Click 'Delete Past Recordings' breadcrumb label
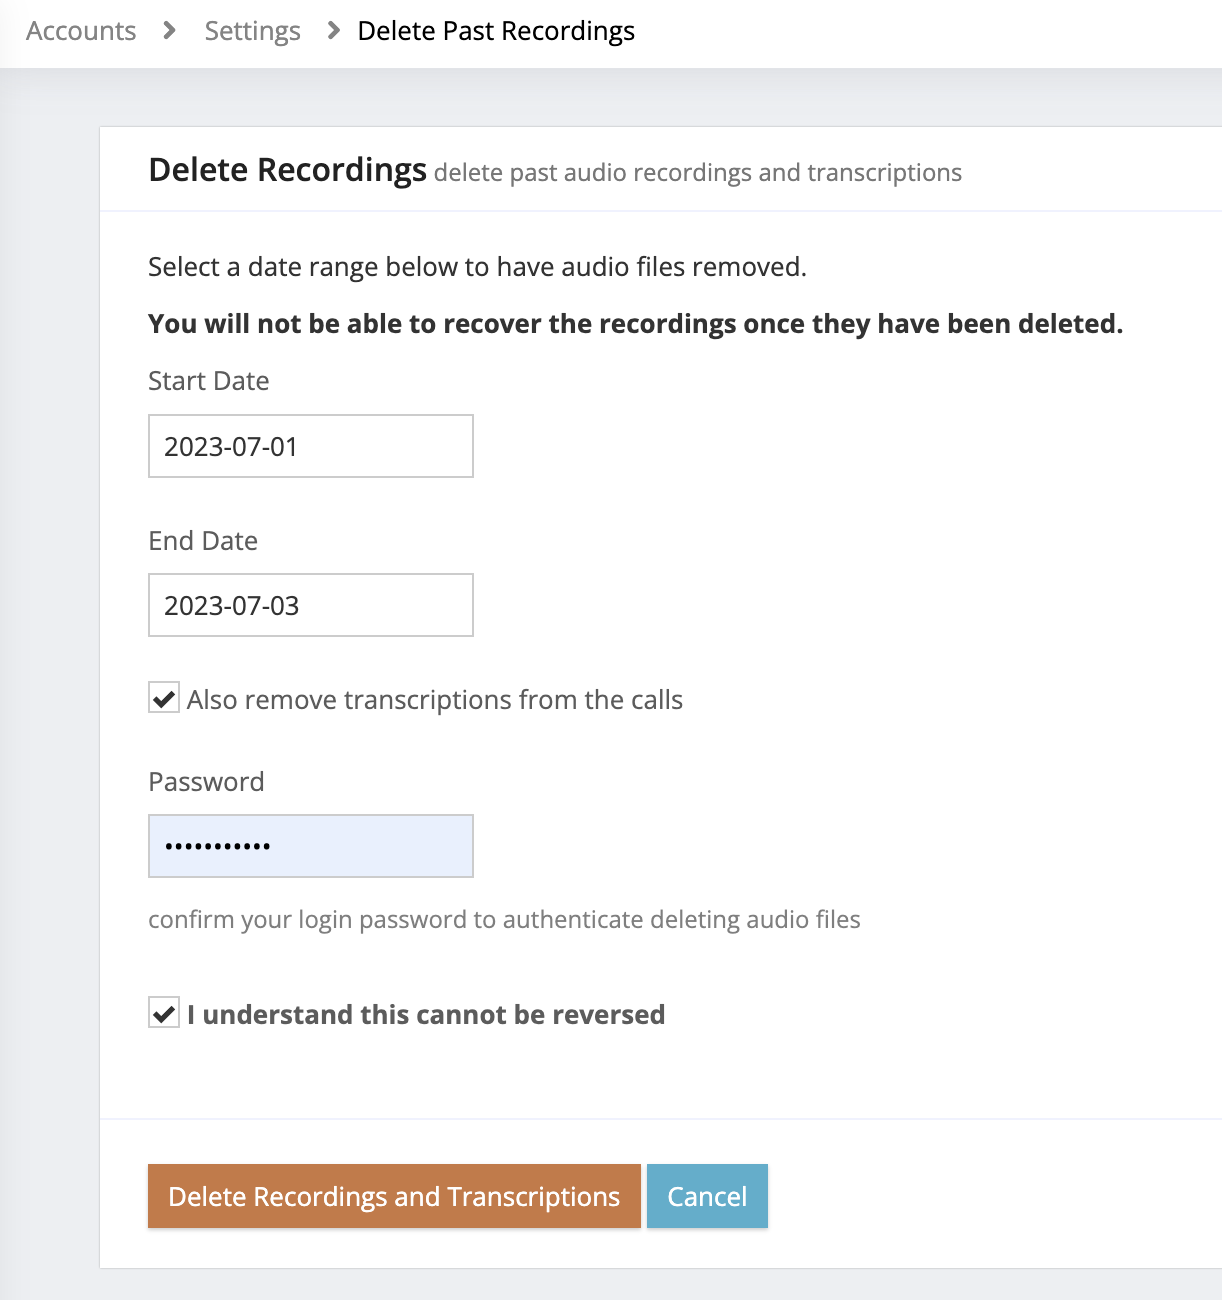This screenshot has width=1222, height=1300. tap(496, 31)
